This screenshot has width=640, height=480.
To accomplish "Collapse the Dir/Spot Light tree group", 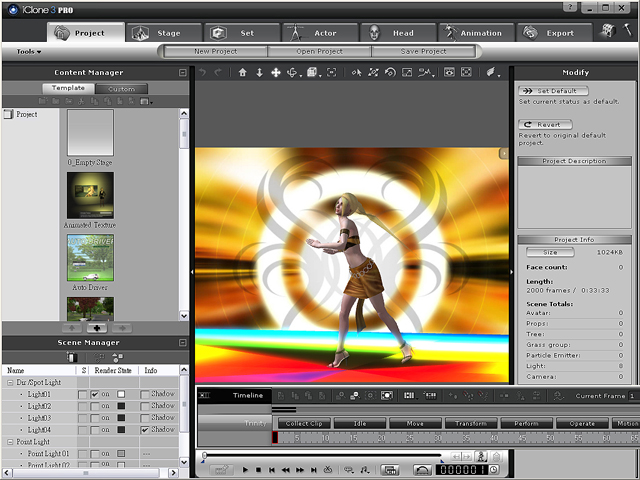I will pyautogui.click(x=9, y=382).
